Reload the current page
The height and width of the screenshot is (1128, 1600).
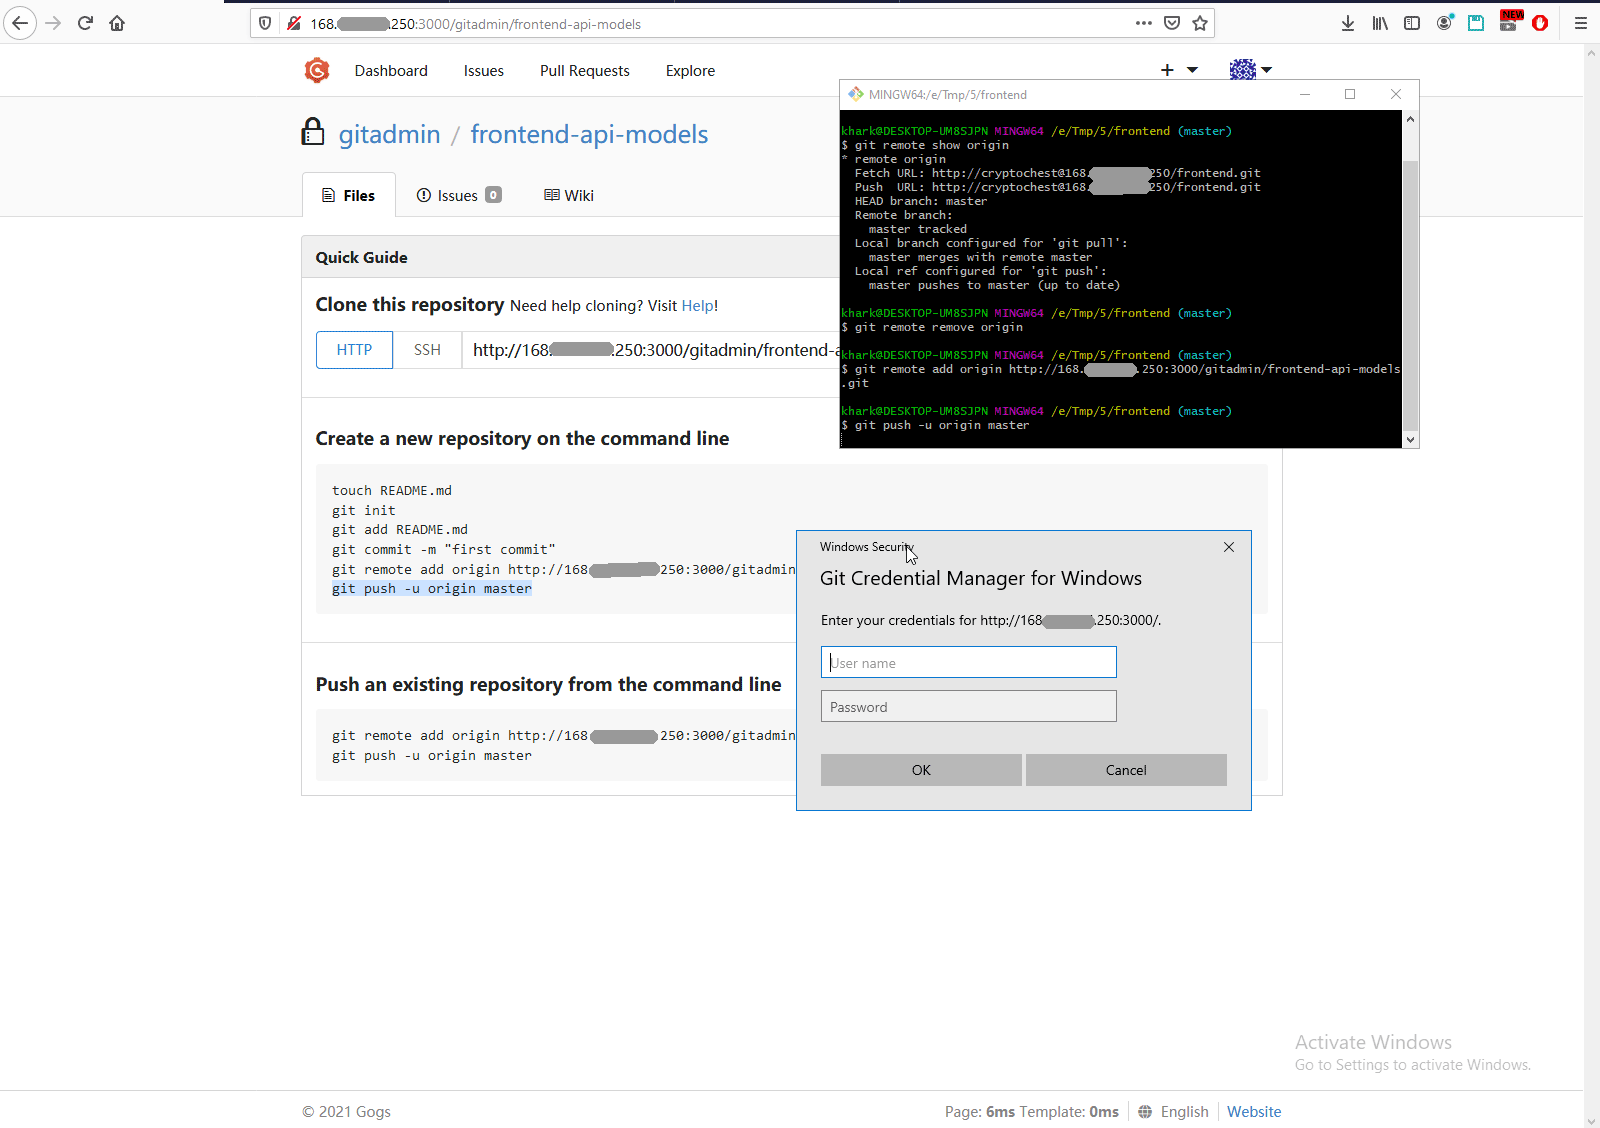[85, 23]
